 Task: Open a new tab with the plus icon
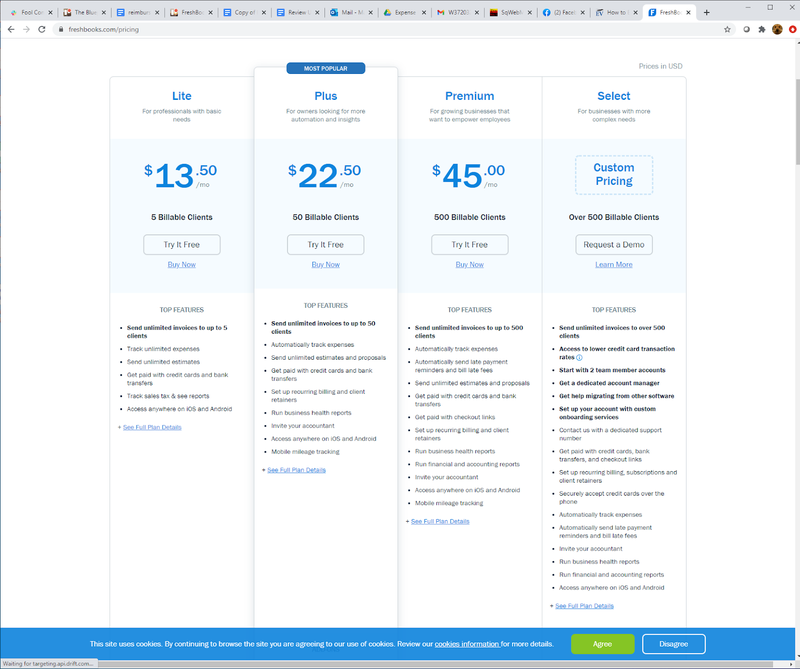pos(707,12)
